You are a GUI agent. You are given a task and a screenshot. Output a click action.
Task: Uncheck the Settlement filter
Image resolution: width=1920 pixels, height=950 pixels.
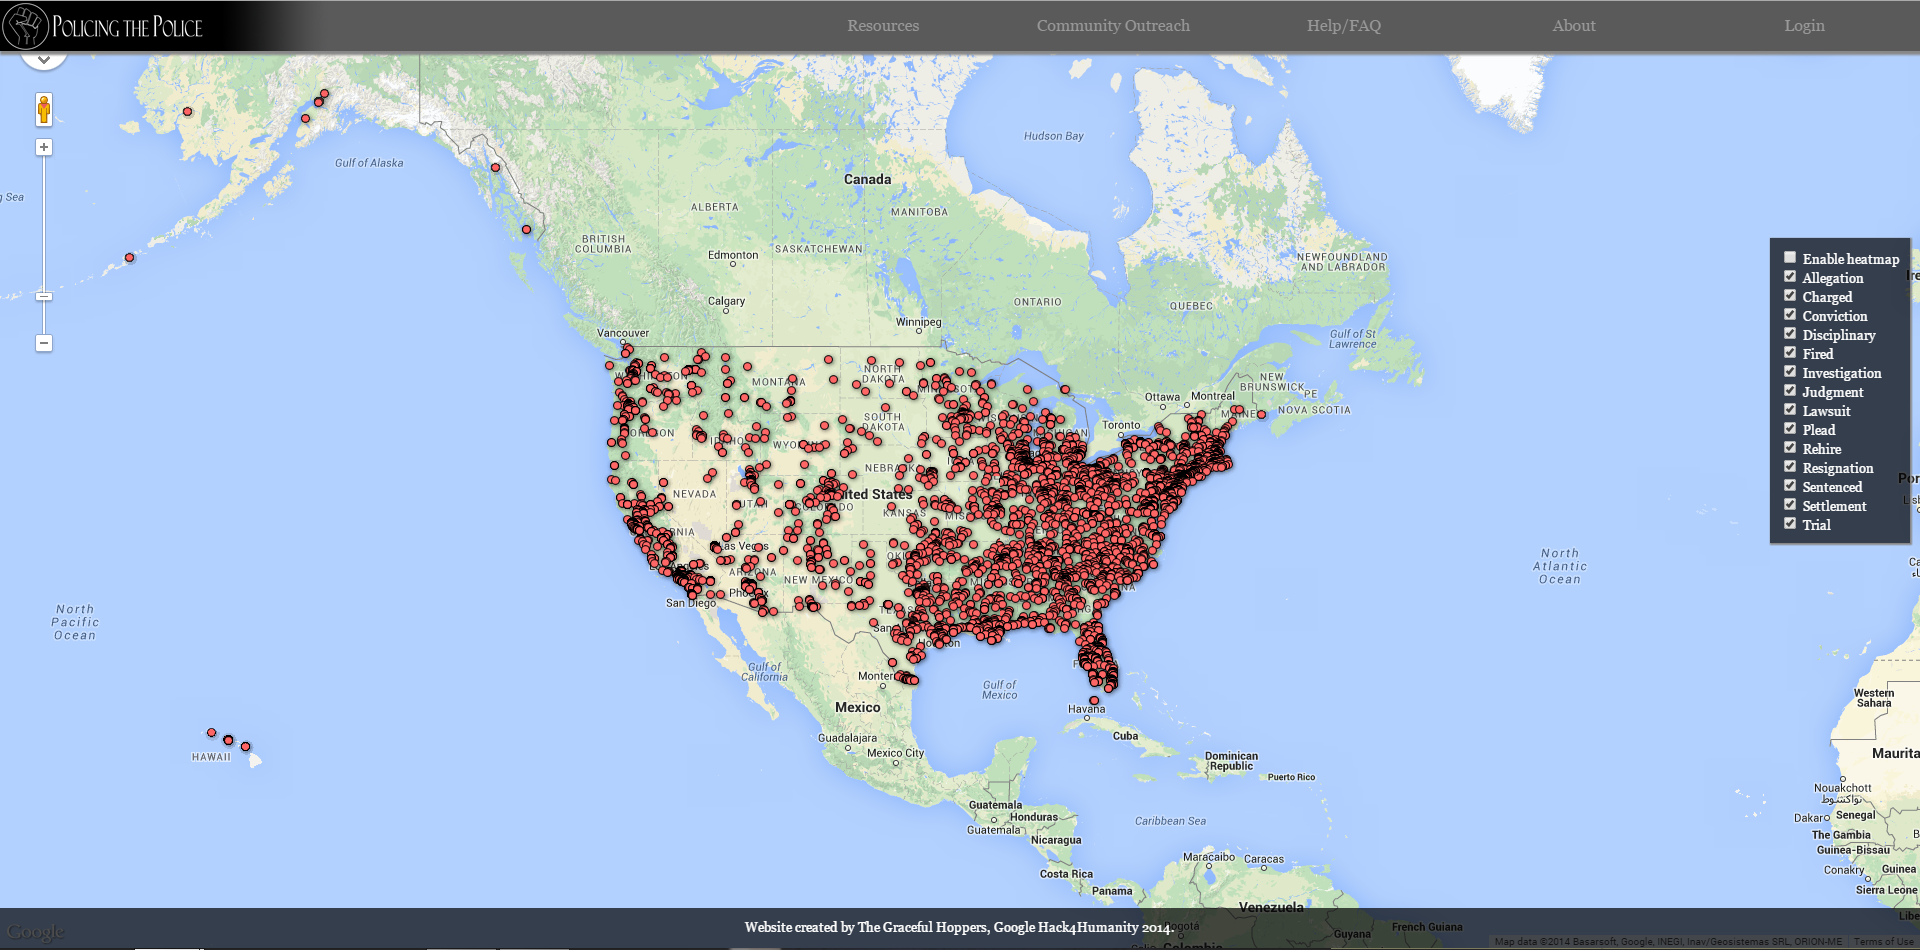[1790, 504]
